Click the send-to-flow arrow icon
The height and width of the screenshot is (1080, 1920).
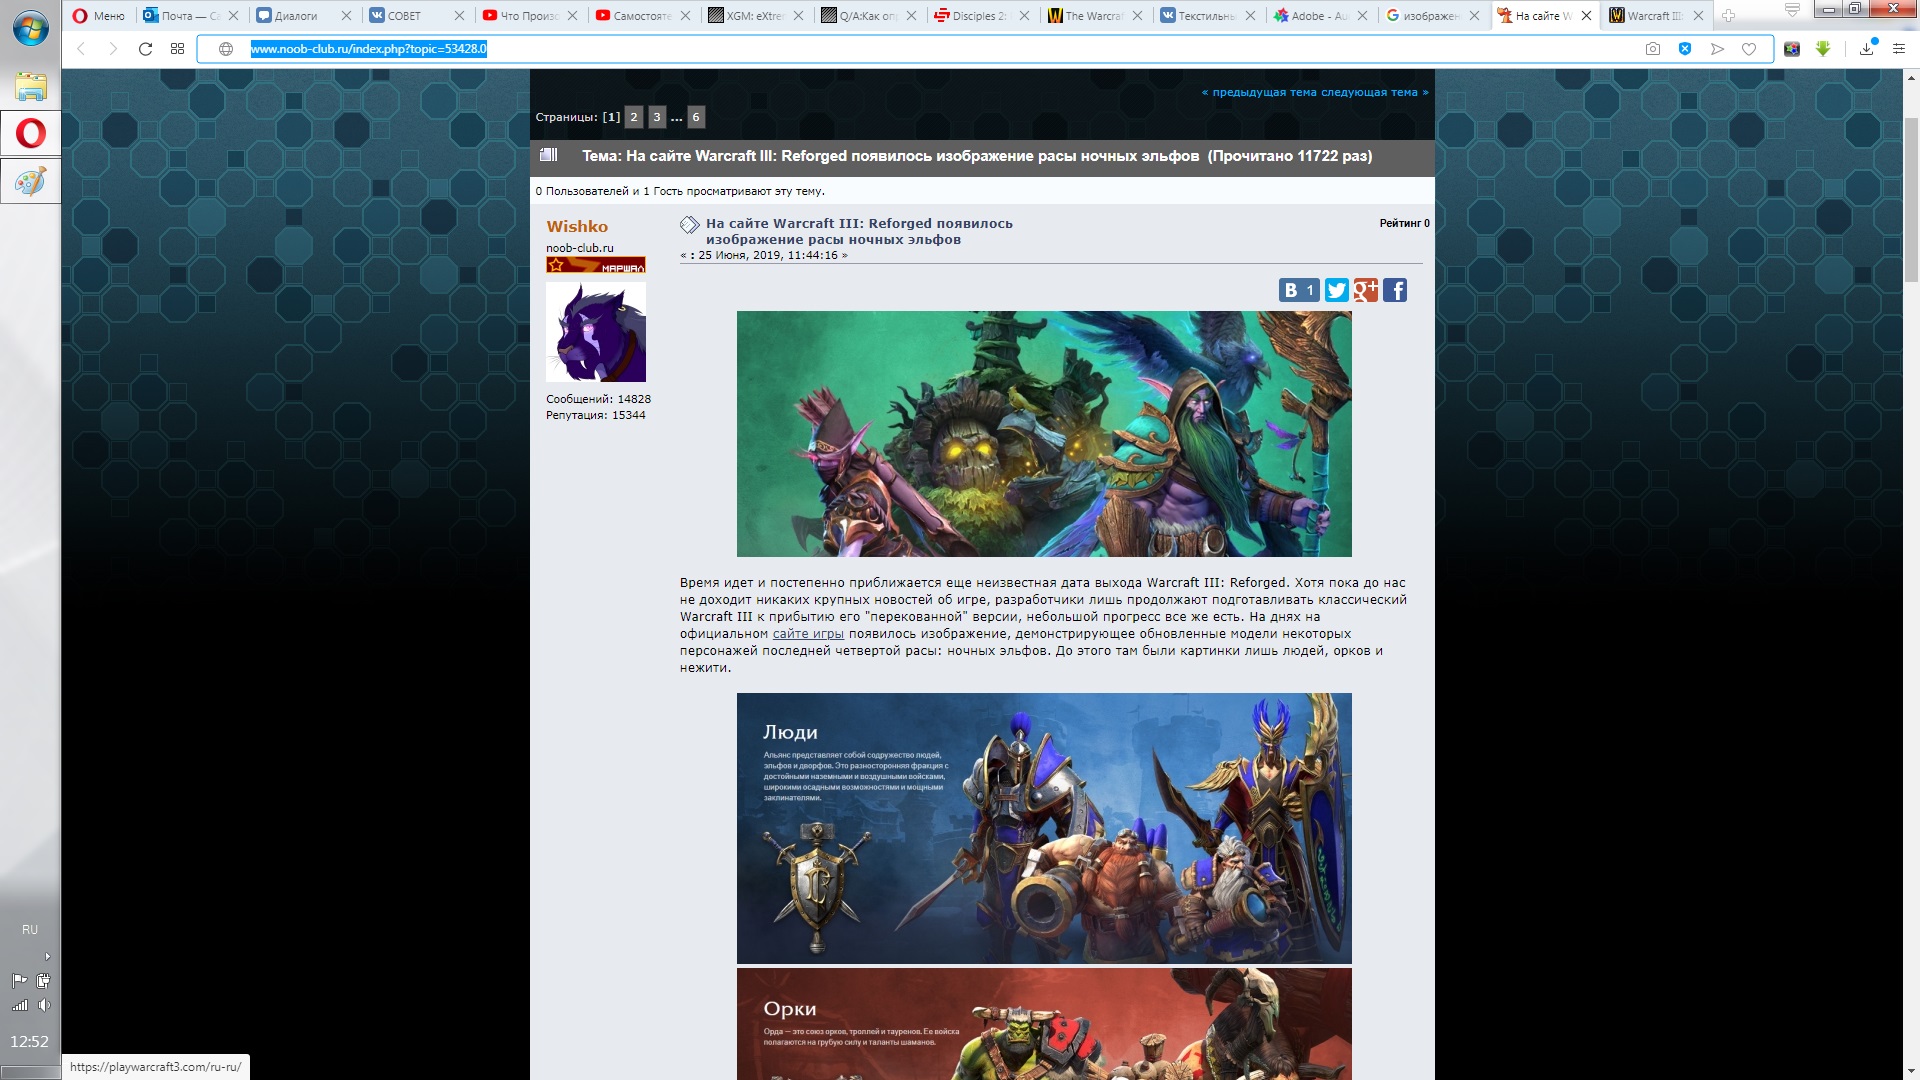point(1717,49)
